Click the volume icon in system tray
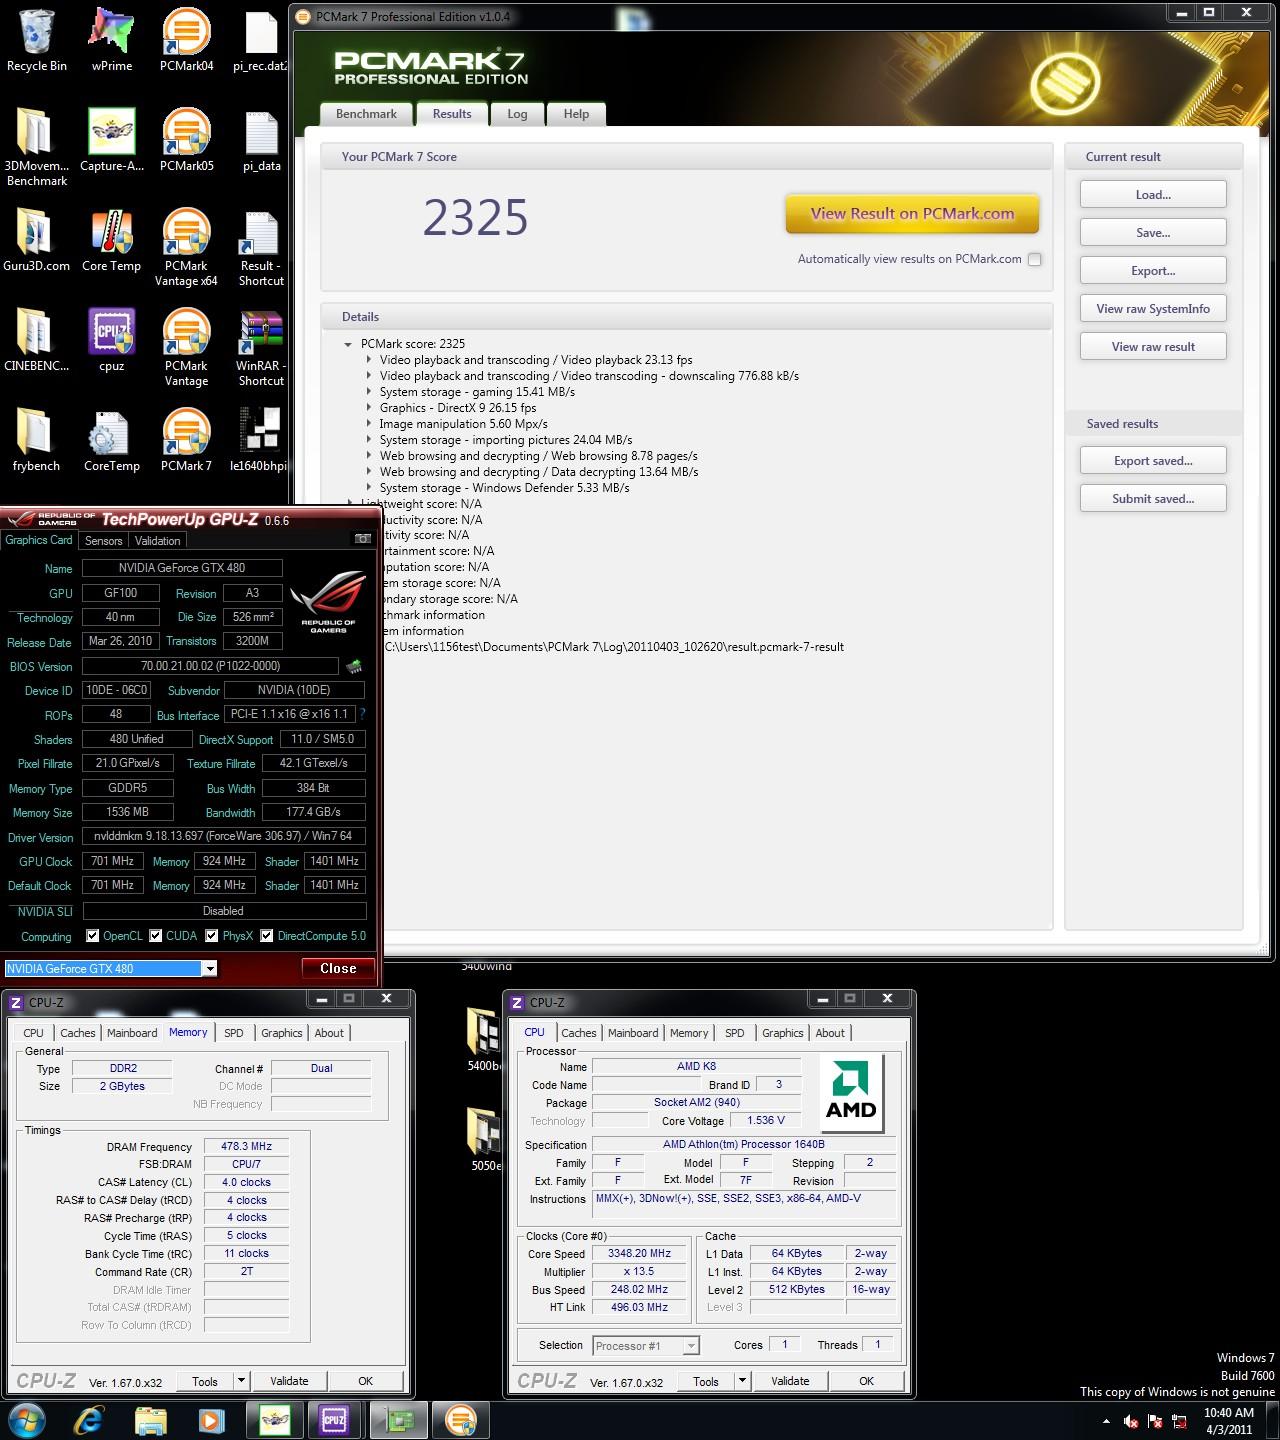 pos(1130,1421)
